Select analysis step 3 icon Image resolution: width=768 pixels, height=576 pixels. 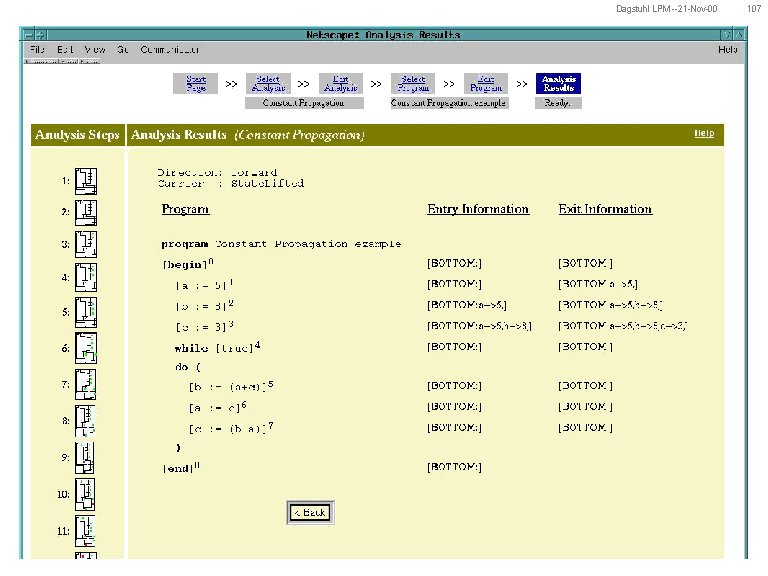86,244
